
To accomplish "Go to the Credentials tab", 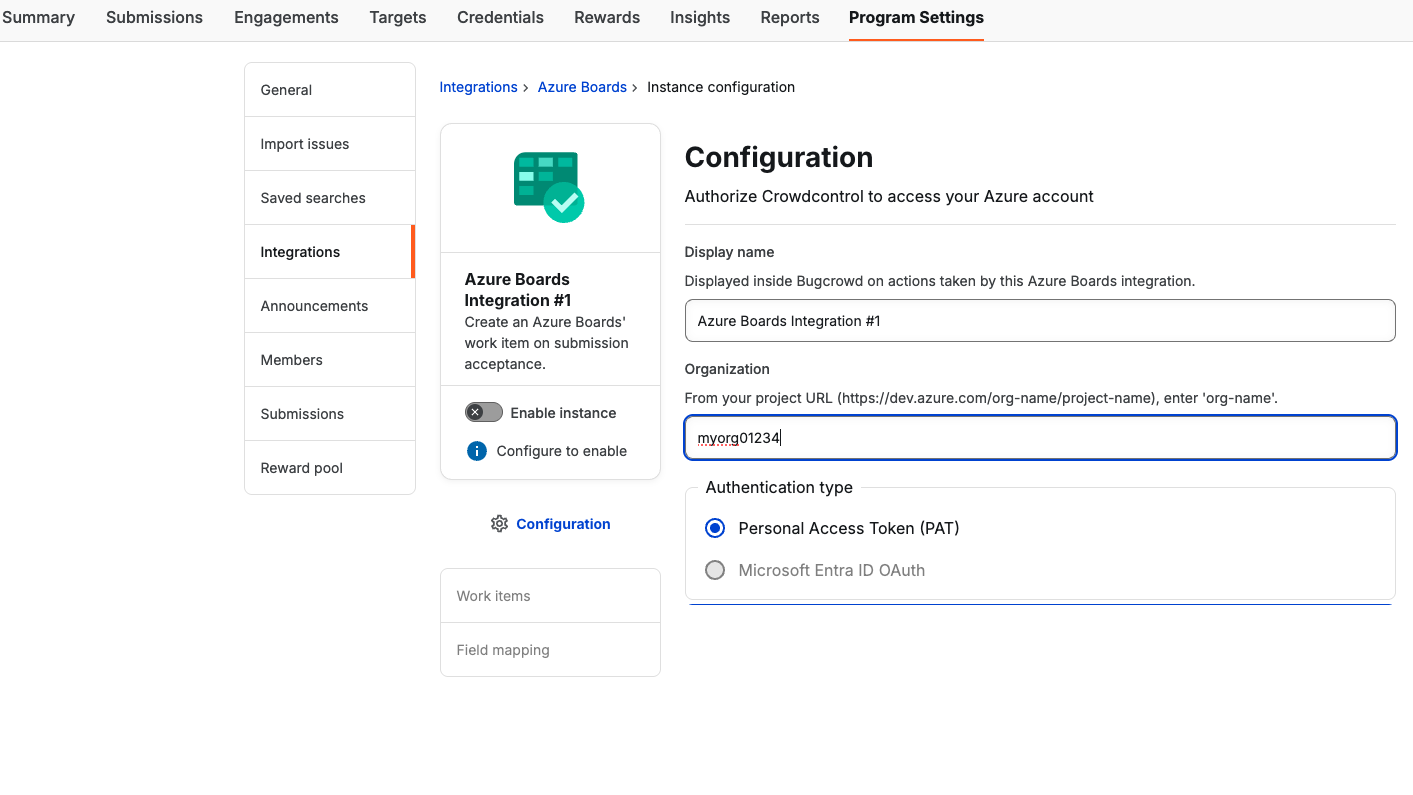I will click(500, 18).
